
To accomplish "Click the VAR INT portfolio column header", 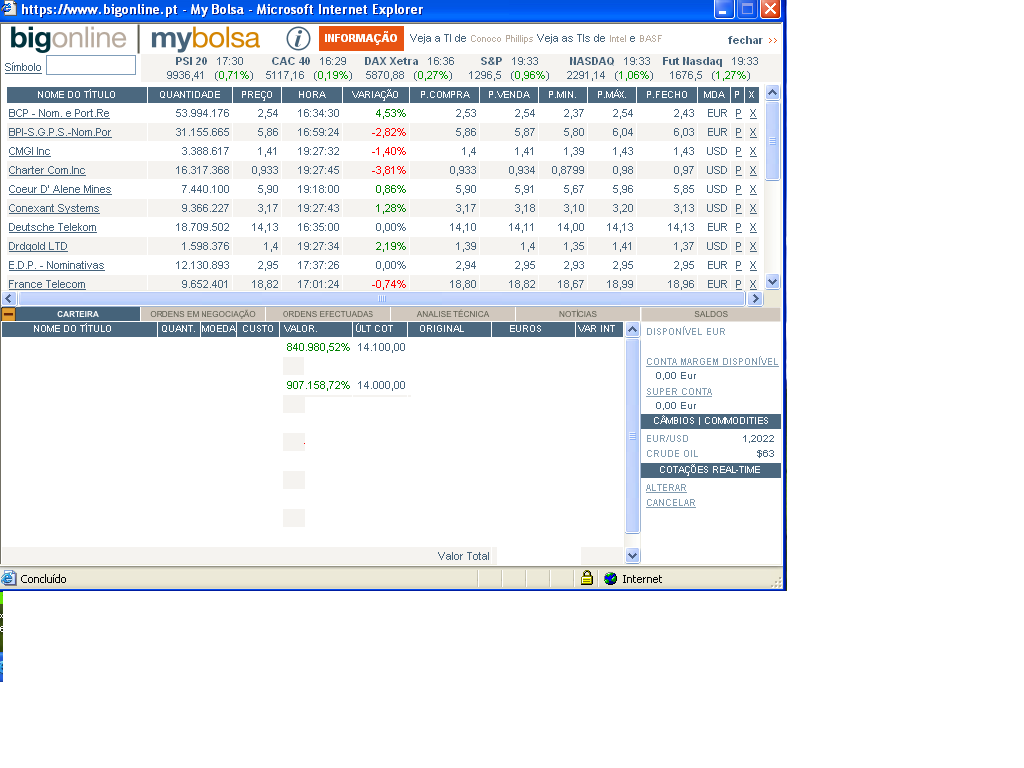I will (x=599, y=329).
